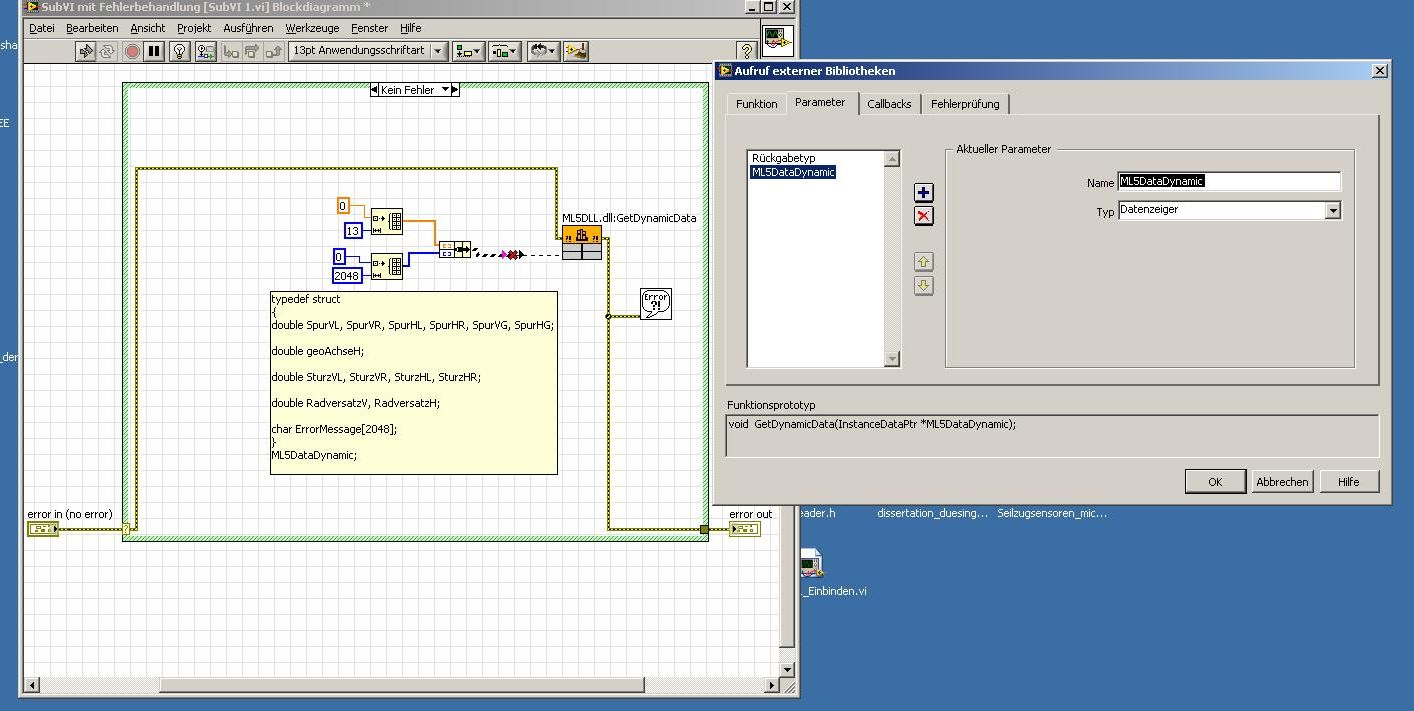Click the Bundle node on diagram
The image size is (1414, 711).
(x=455, y=249)
